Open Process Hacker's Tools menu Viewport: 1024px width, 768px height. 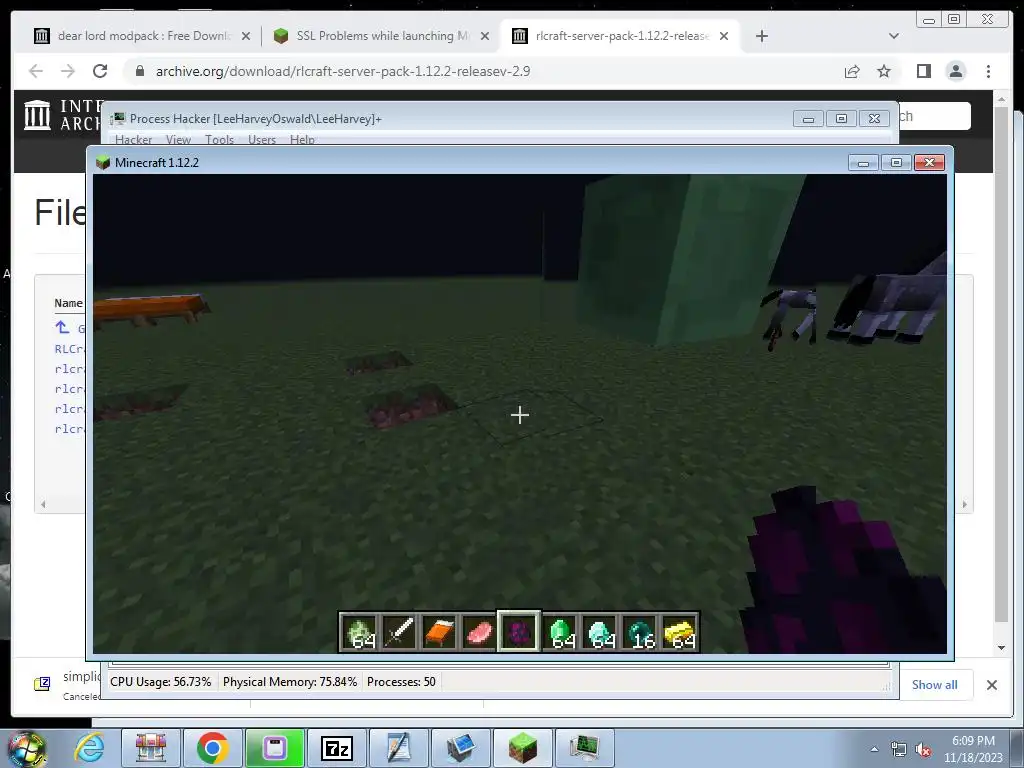coord(219,139)
